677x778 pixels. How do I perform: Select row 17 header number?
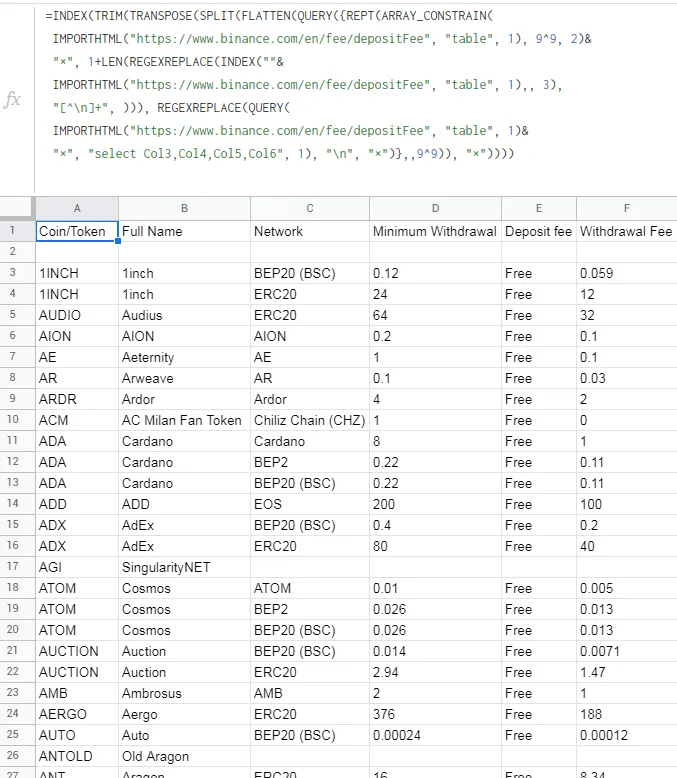pos(17,567)
